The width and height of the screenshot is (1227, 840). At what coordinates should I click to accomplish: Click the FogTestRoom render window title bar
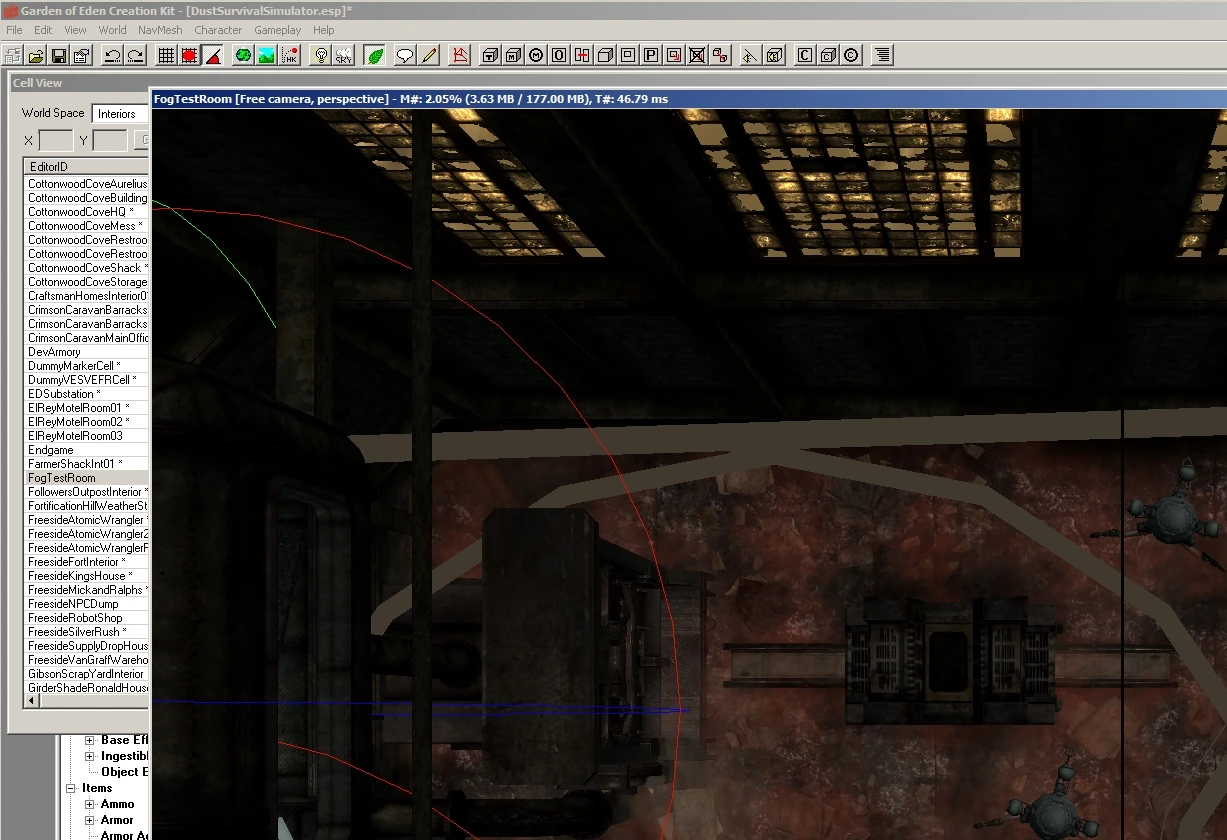[688, 99]
